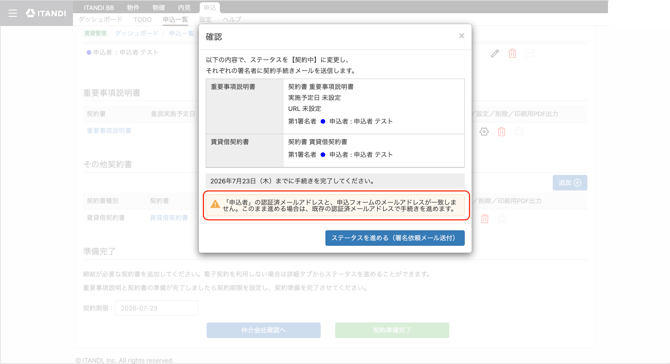The height and width of the screenshot is (364, 670).
Task: Click 契約書 賃貸借契約書 text in dialog
Action: click(317, 142)
